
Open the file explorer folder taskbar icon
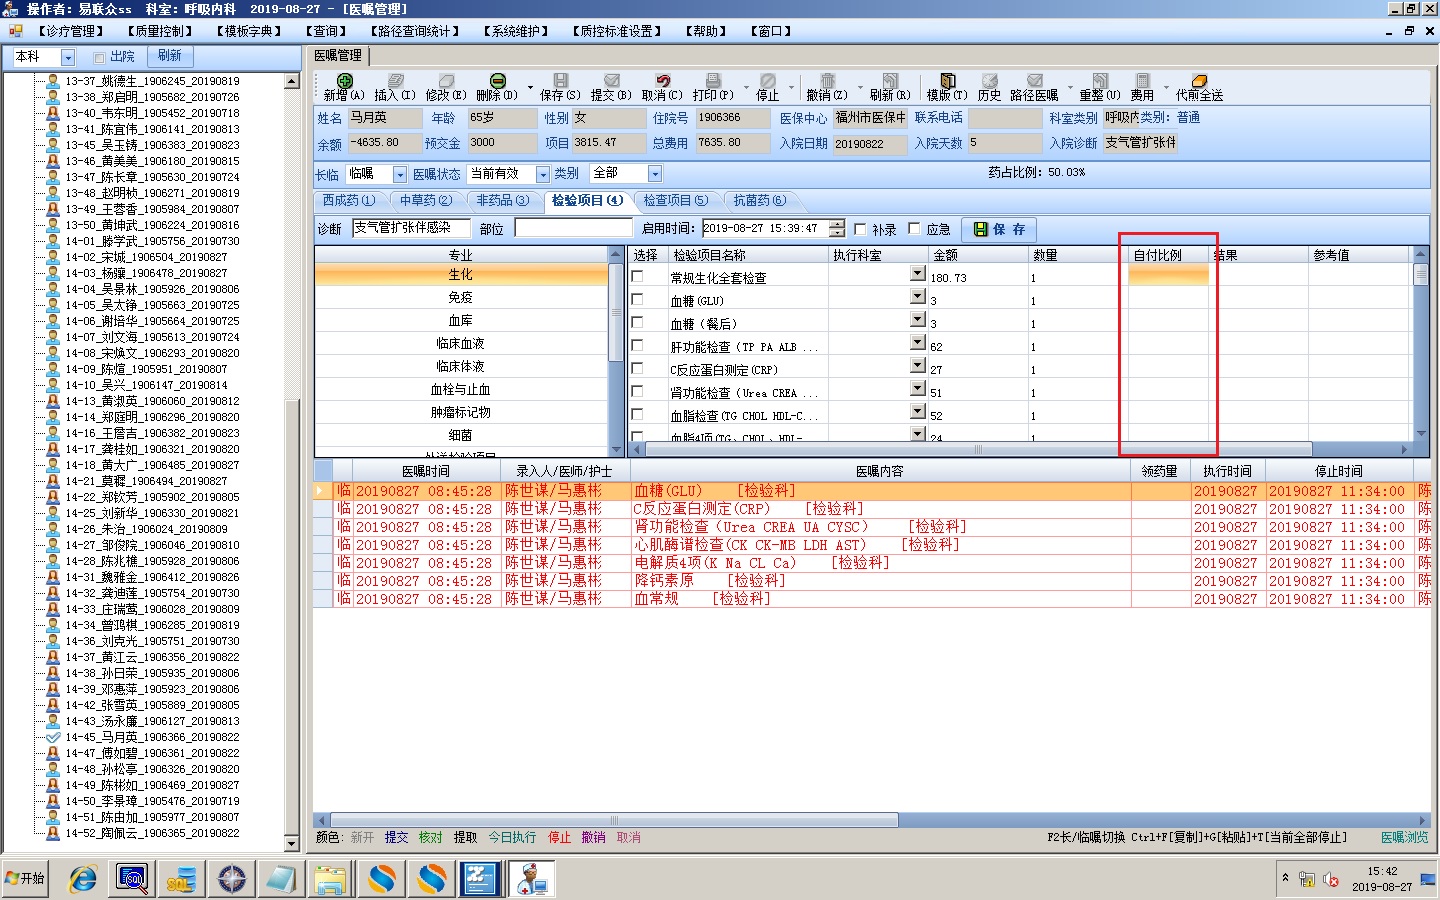coord(330,879)
